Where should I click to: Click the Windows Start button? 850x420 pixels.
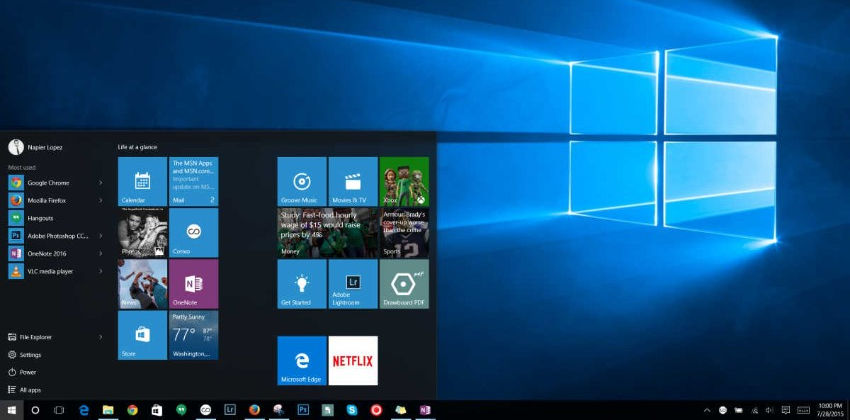coord(11,410)
